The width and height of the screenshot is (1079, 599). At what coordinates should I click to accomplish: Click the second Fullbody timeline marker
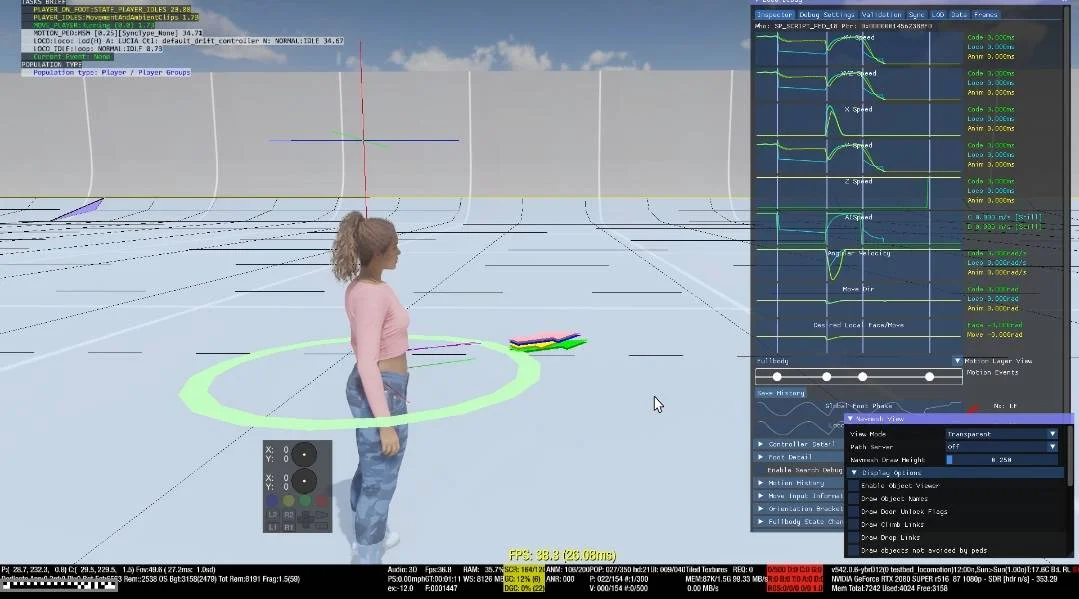[x=826, y=377]
